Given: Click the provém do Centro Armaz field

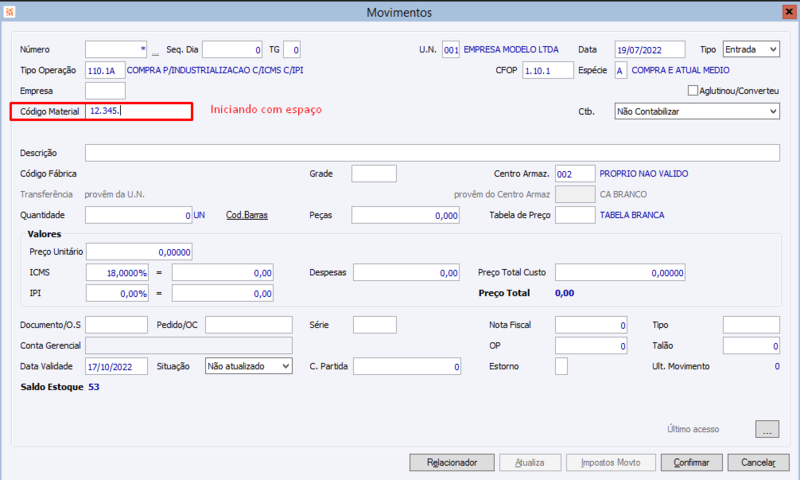Looking at the screenshot, I should click(575, 194).
